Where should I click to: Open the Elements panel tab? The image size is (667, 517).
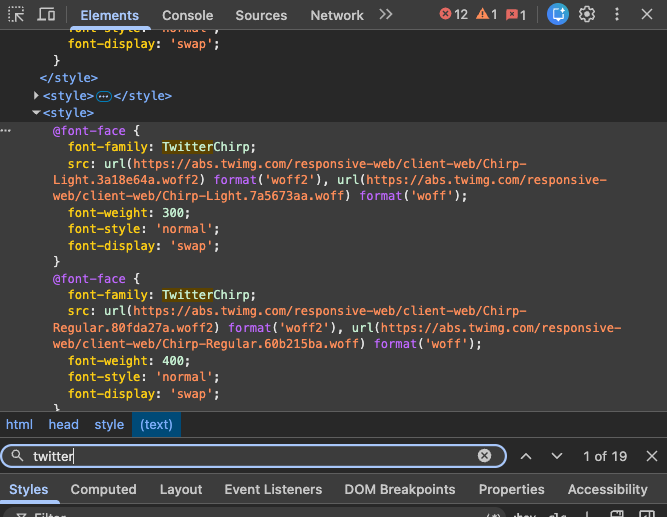click(x=109, y=15)
